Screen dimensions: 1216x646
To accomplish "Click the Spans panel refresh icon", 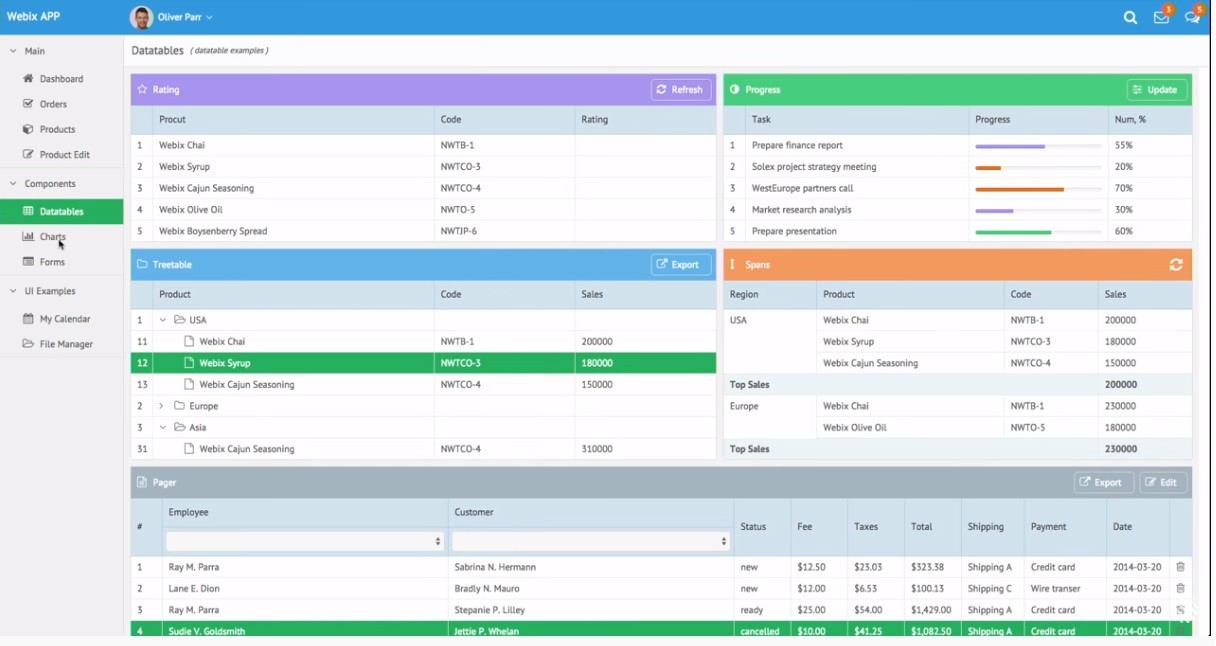I will [1176, 265].
